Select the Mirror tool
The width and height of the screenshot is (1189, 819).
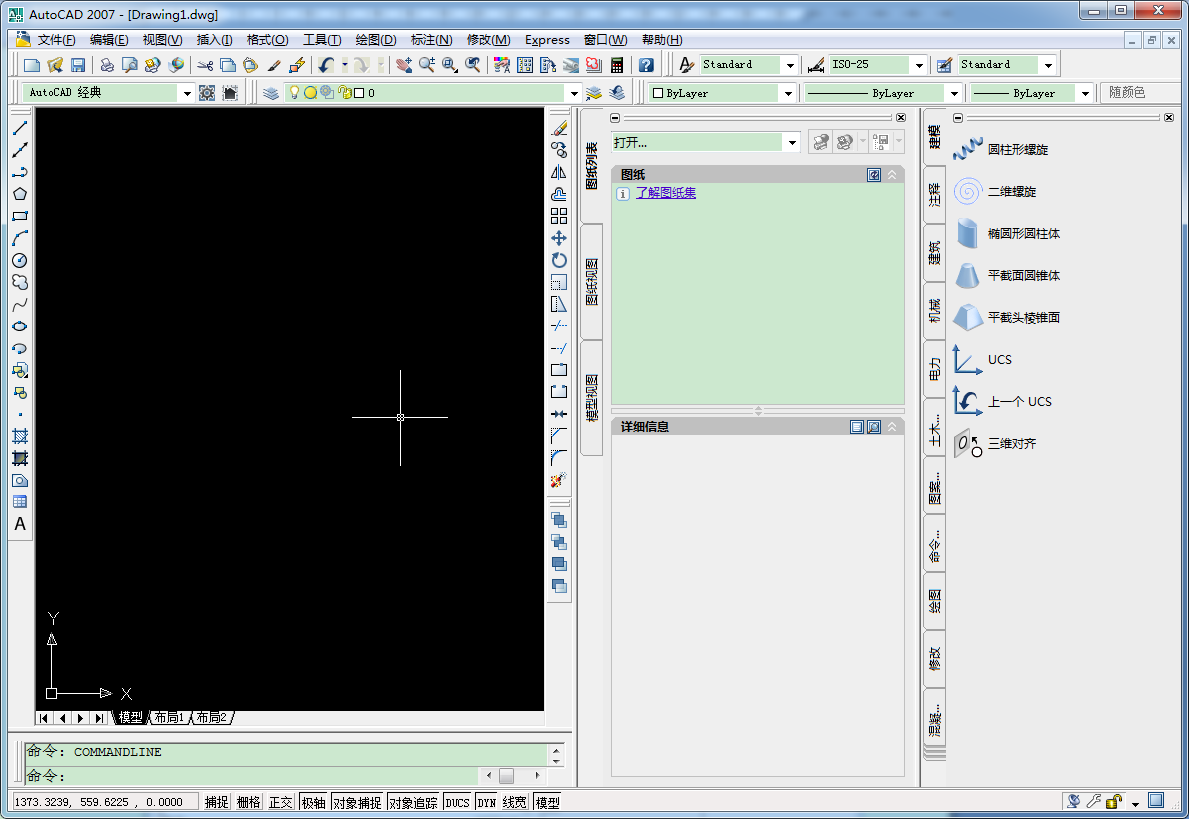tap(559, 172)
